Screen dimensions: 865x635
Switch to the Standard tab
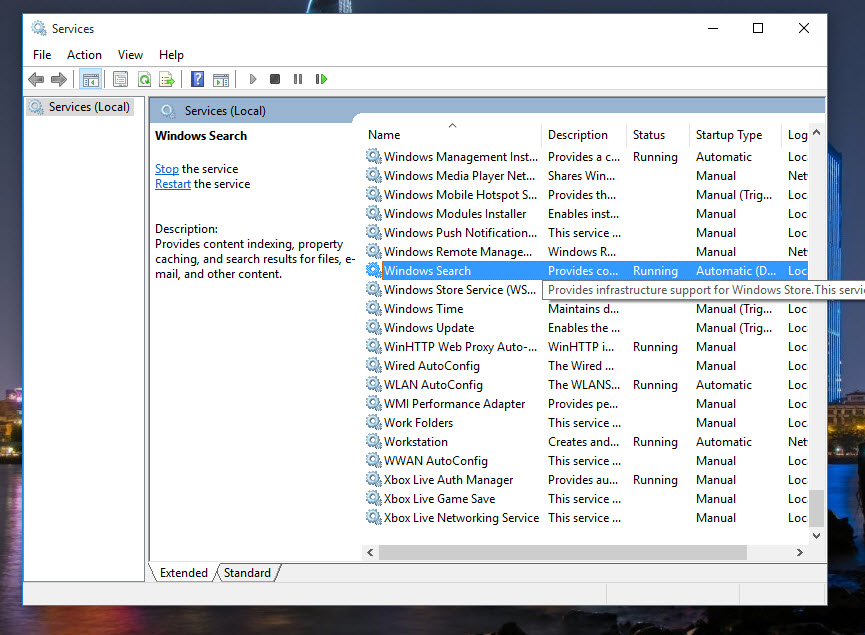(247, 573)
